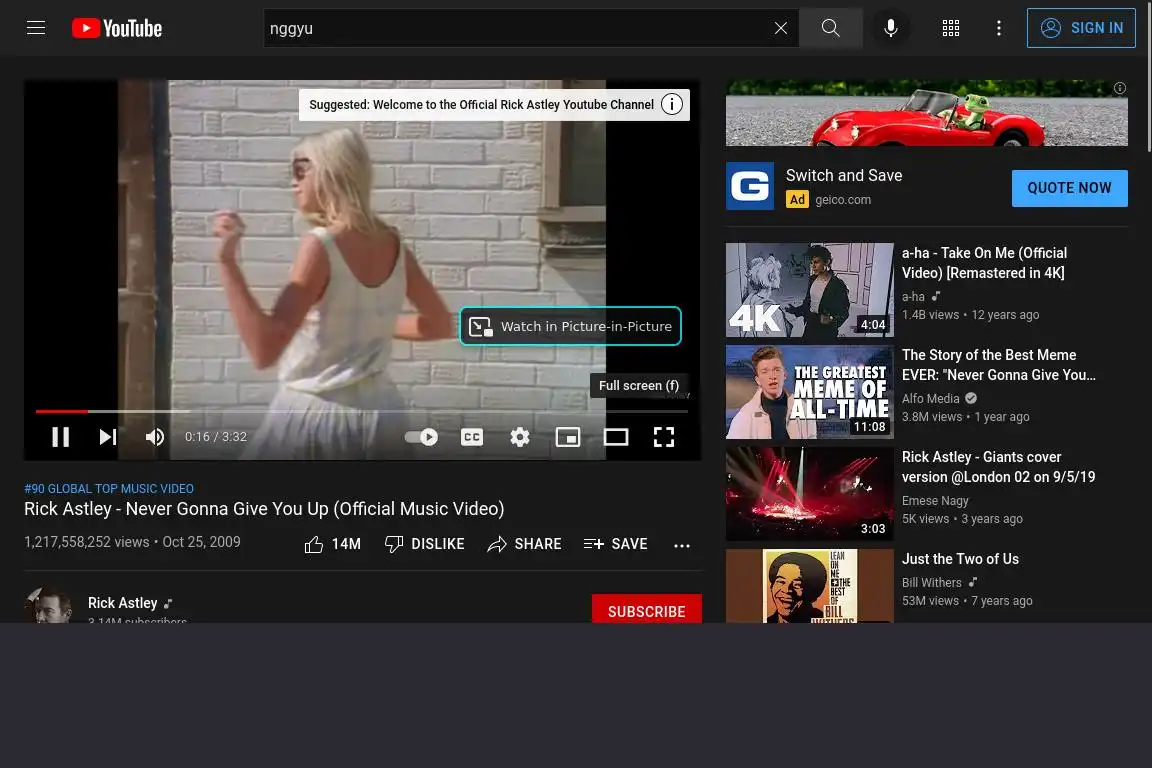Click the SHARE button
The width and height of the screenshot is (1152, 768).
tap(525, 544)
